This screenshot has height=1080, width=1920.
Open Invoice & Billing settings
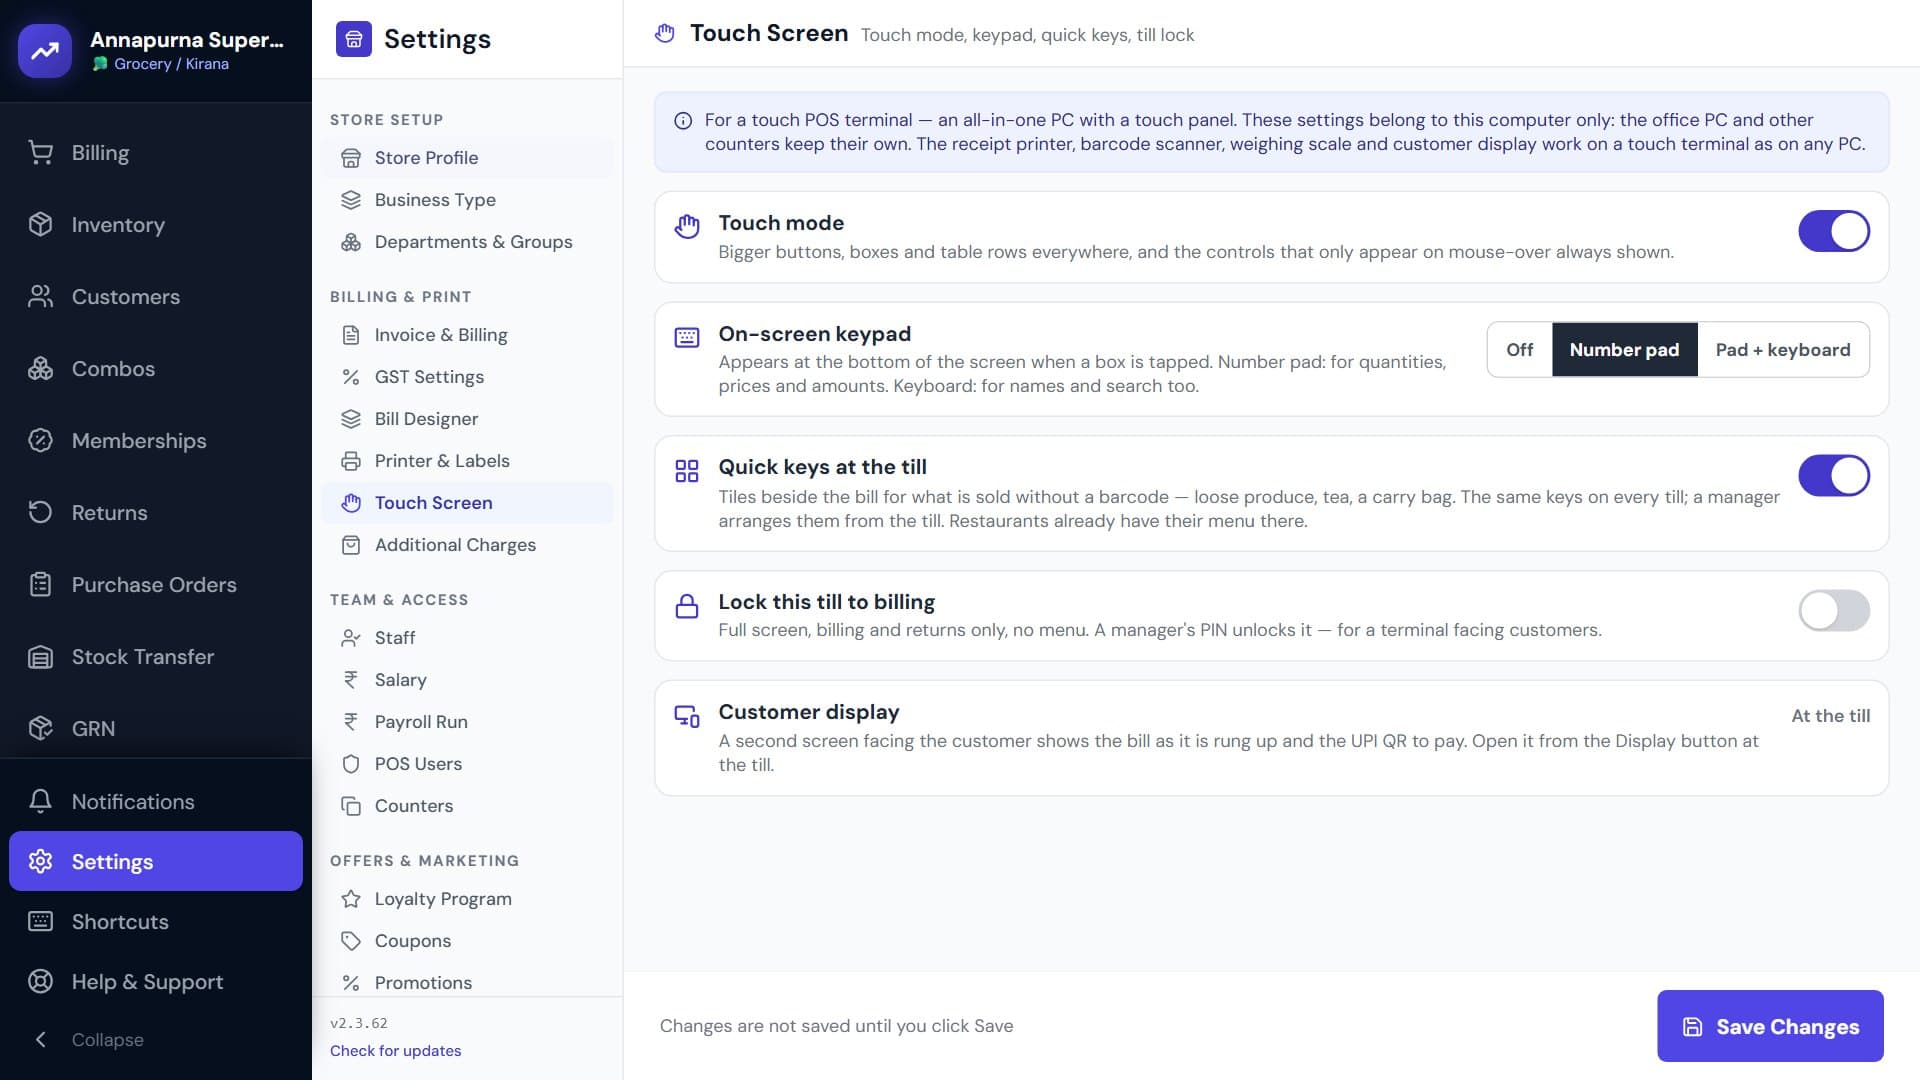click(467, 335)
